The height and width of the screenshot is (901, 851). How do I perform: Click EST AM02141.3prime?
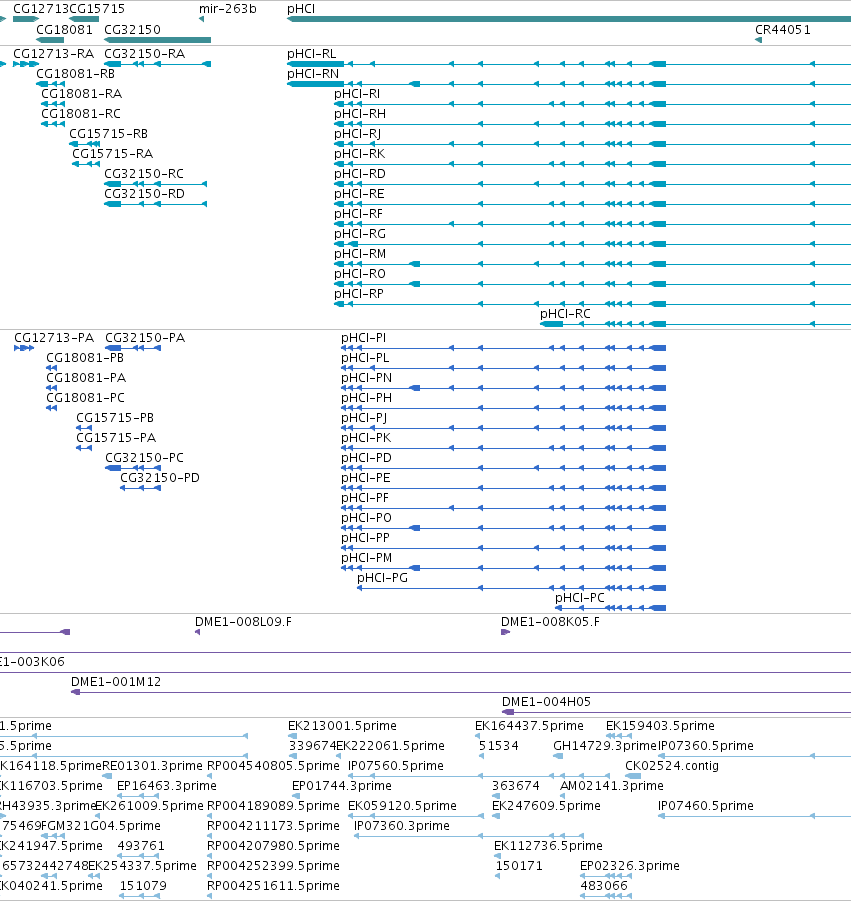point(612,786)
